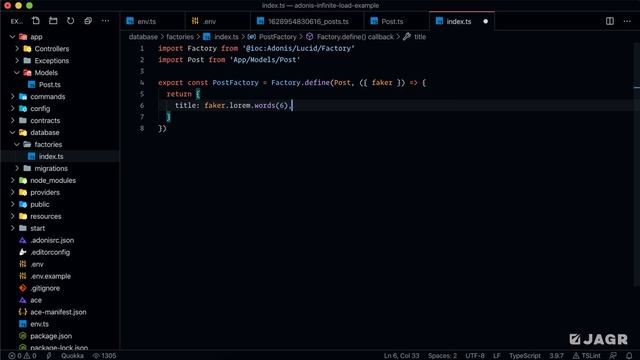640x360 pixels.
Task: Open explorer more actions menu
Action: (105, 21)
